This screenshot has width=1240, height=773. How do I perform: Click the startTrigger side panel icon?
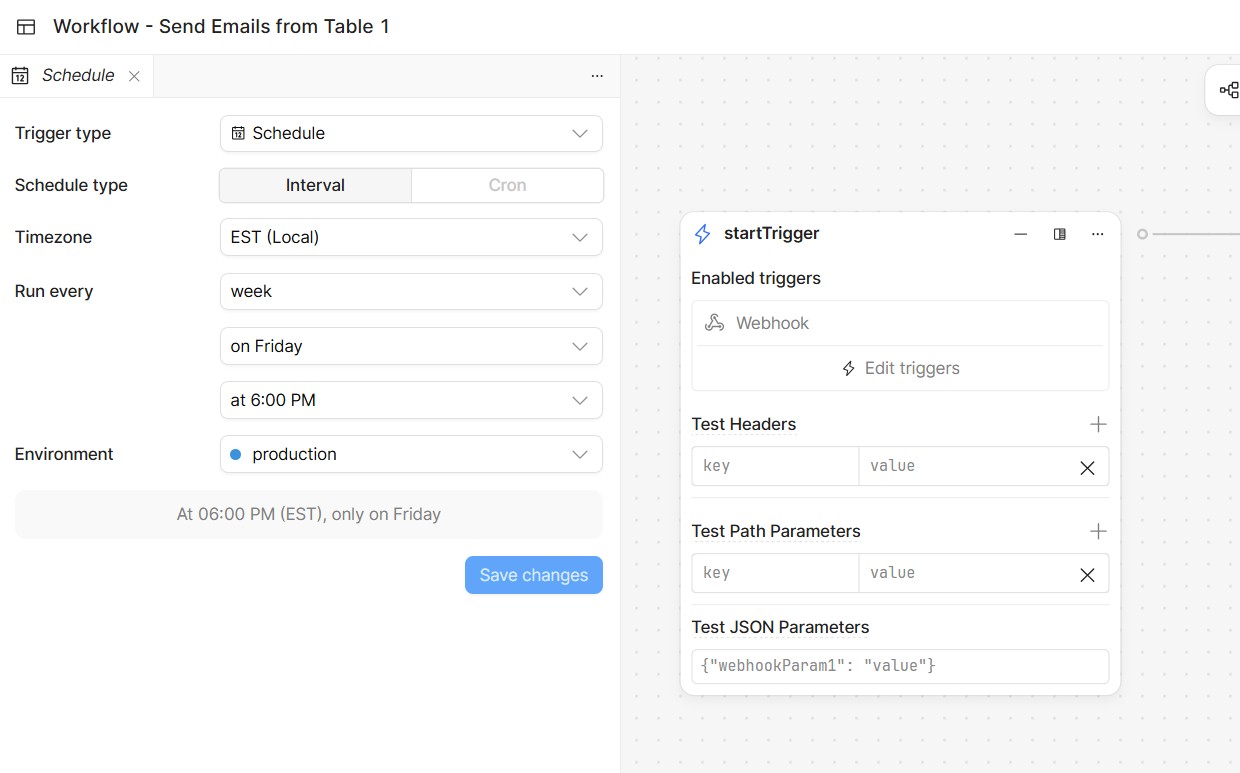pos(1059,234)
